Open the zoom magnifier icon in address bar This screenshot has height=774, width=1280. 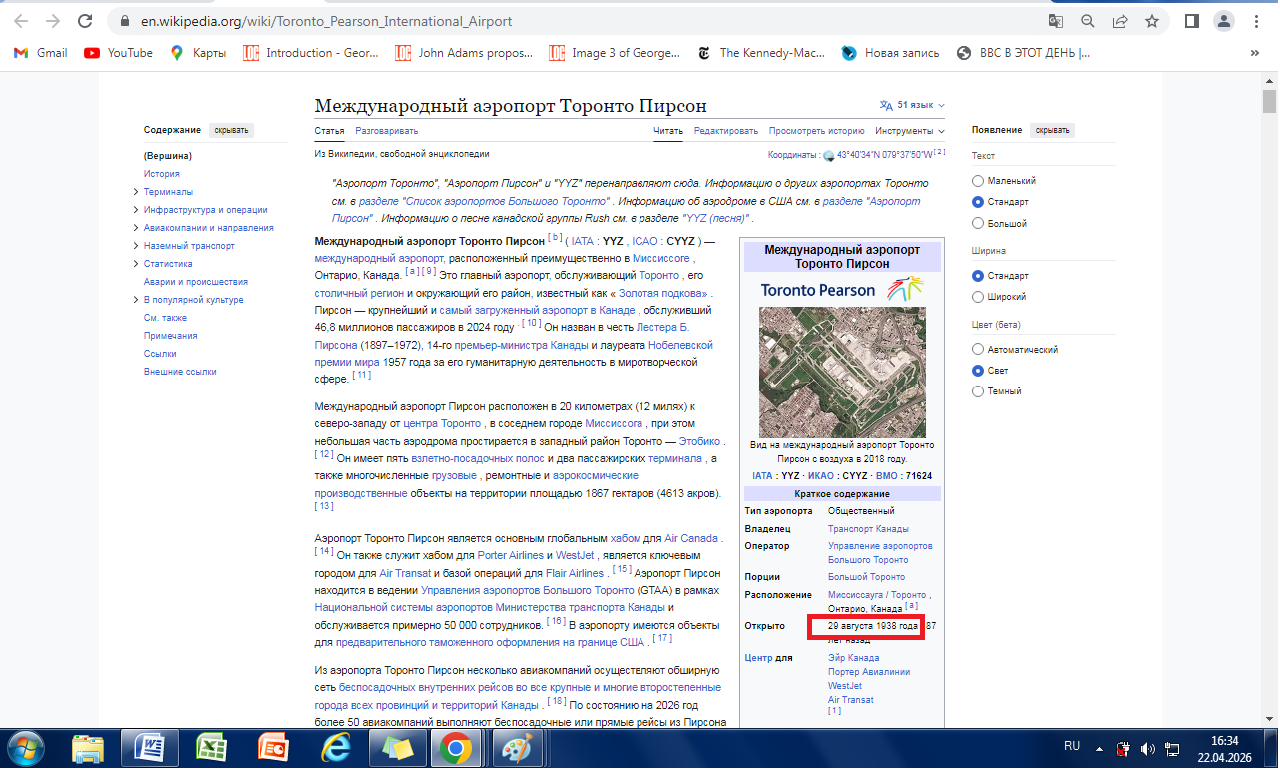pos(1088,21)
